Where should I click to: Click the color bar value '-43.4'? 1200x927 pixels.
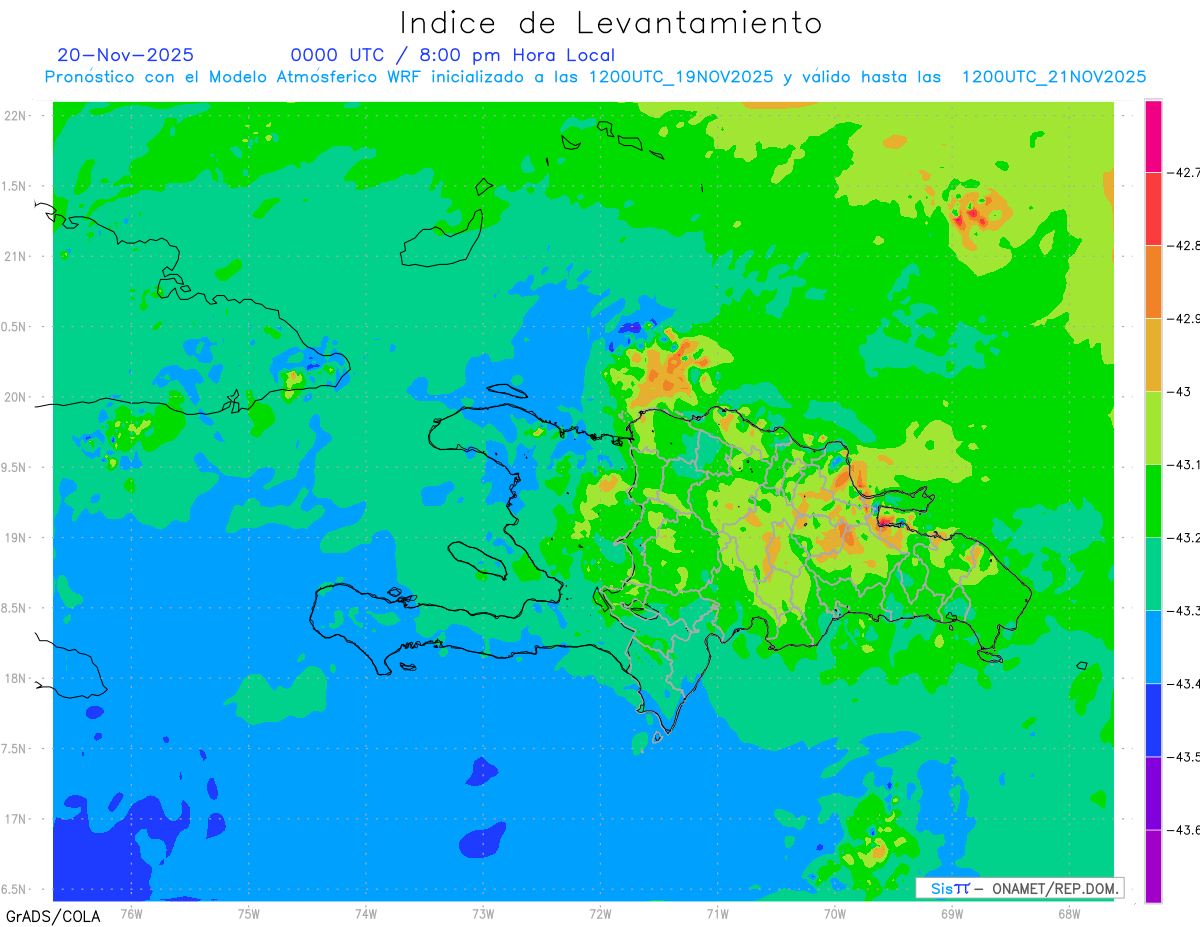pyautogui.click(x=1183, y=684)
